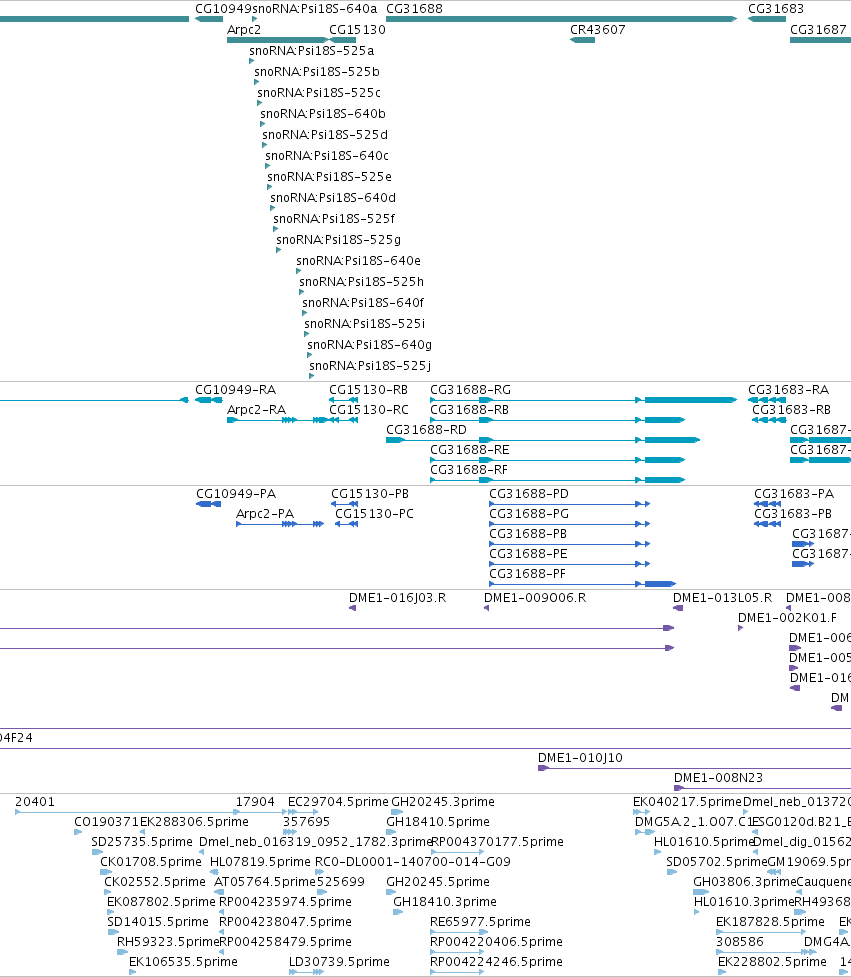851x977 pixels.
Task: Click the CG31683-PB protein label
Action: 792,514
